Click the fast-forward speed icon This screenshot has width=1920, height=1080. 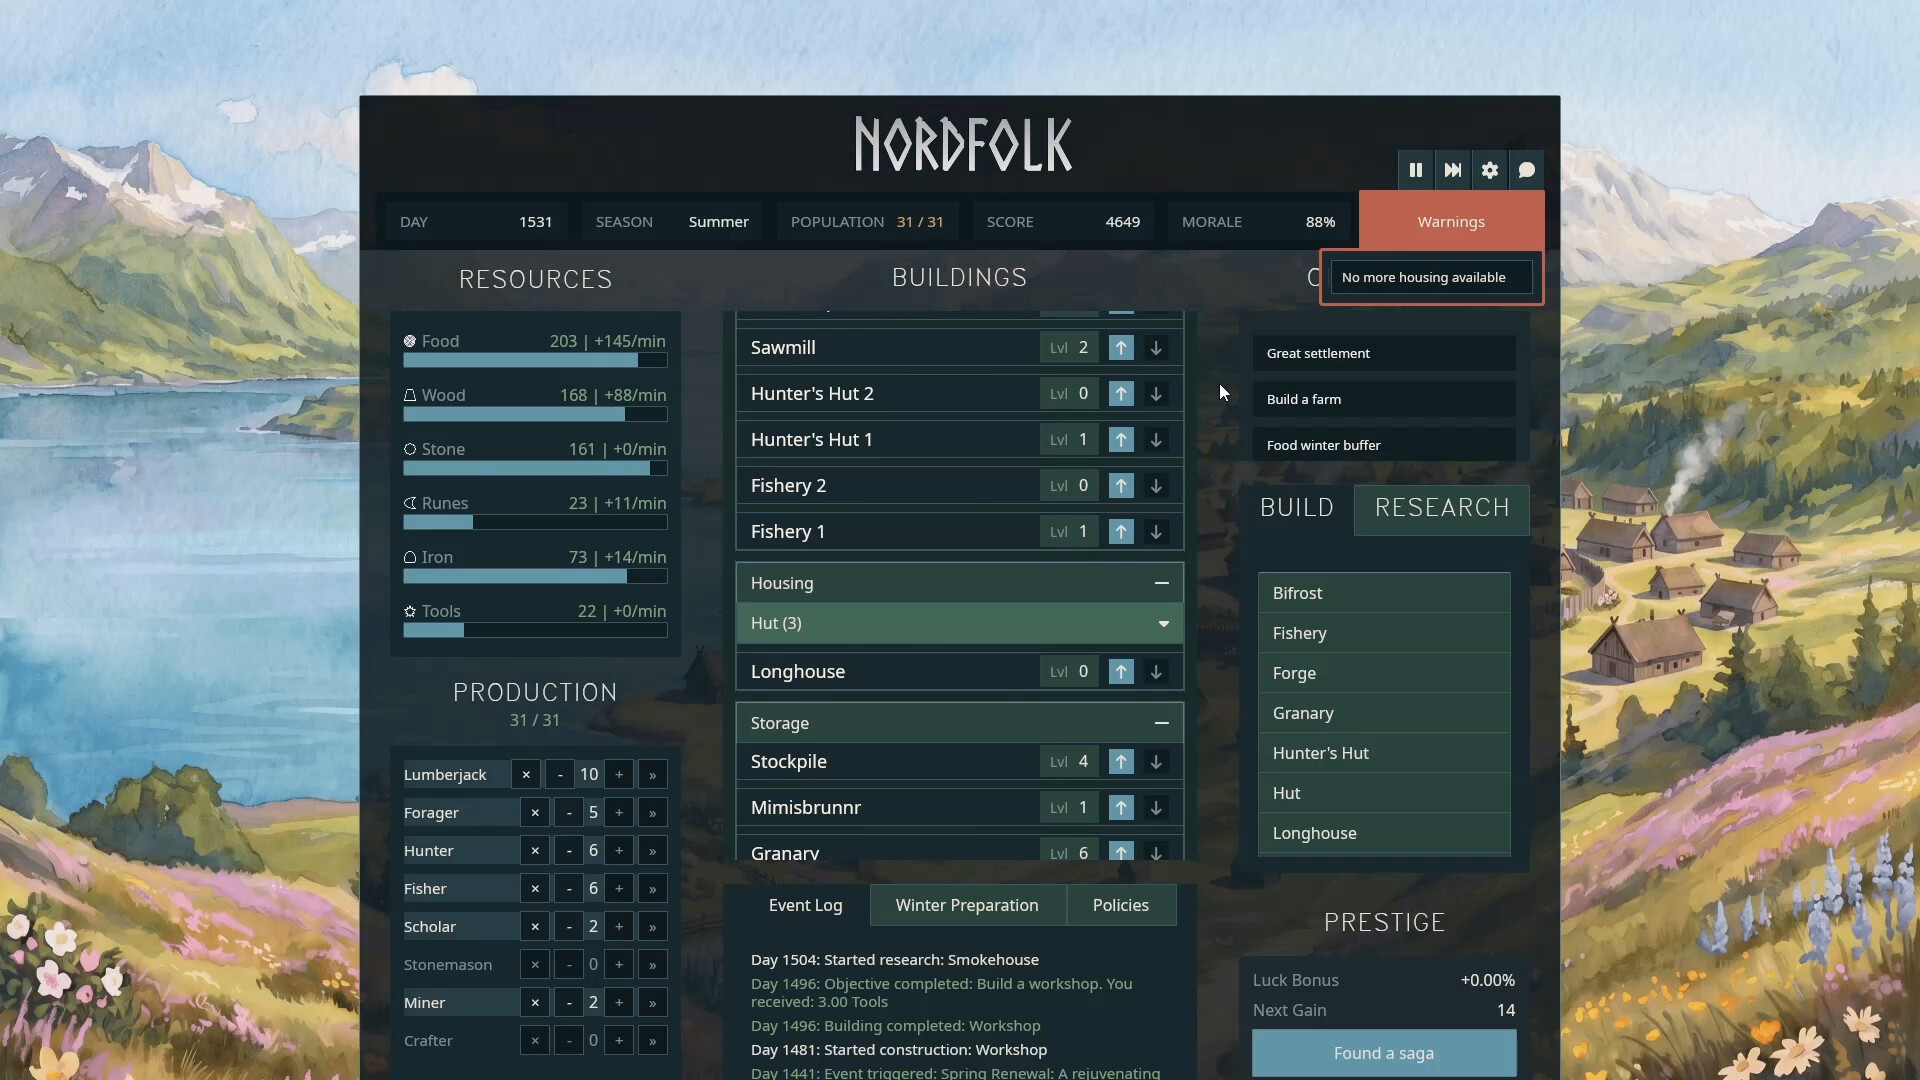pyautogui.click(x=1453, y=170)
